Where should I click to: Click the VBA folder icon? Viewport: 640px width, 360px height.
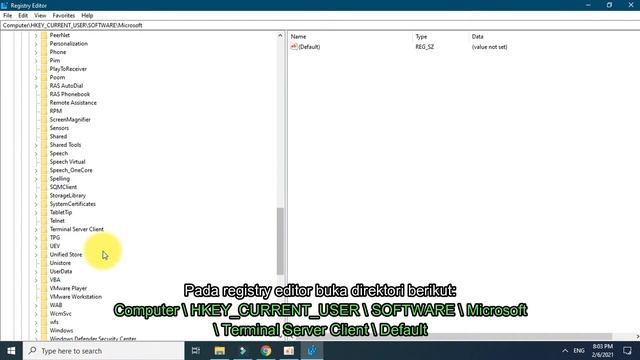click(x=44, y=280)
